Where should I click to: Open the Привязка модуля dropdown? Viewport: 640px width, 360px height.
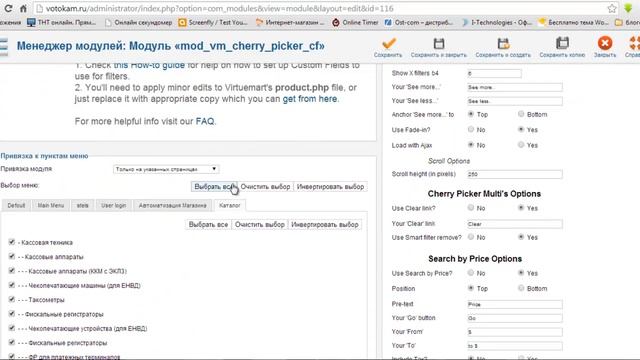point(166,169)
